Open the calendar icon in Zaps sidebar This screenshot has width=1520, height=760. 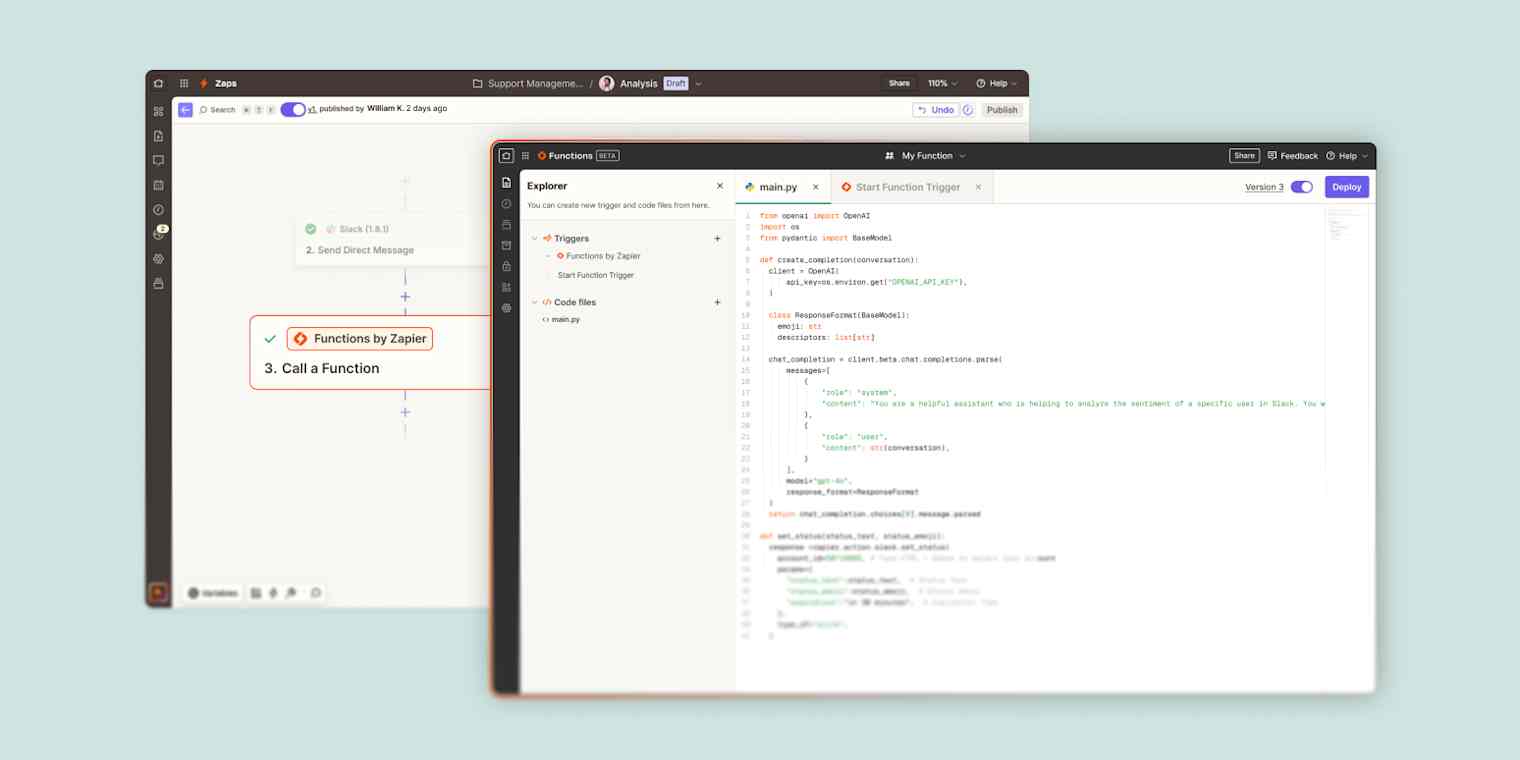tap(158, 185)
